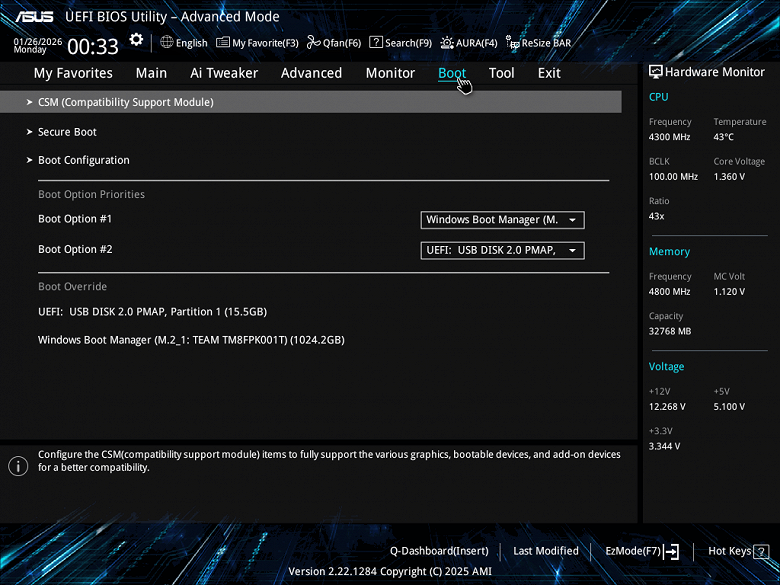Screen dimensions: 780x585
Task: Click the info icon in help bar
Action: pos(18,466)
